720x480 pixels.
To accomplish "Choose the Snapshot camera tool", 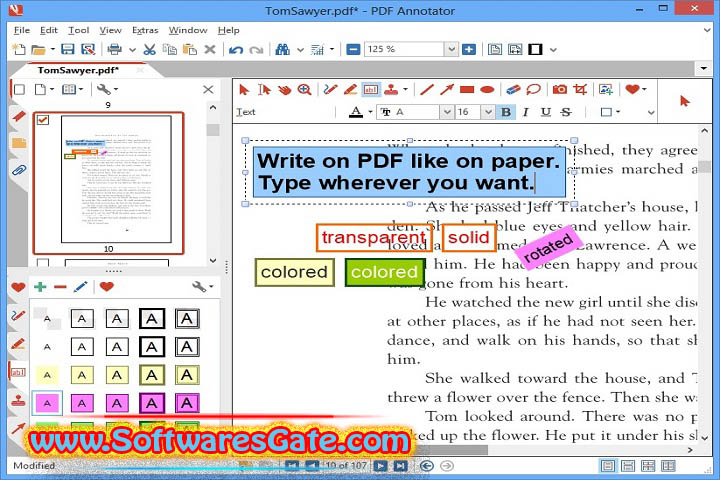I will pos(559,90).
